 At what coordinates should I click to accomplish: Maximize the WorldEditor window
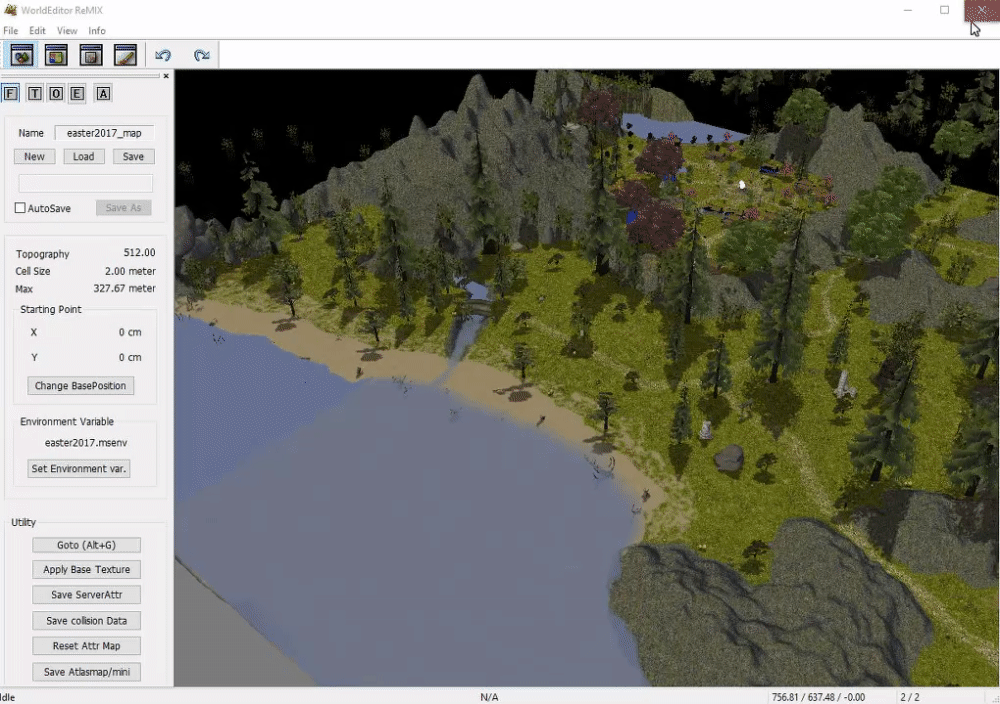[945, 10]
